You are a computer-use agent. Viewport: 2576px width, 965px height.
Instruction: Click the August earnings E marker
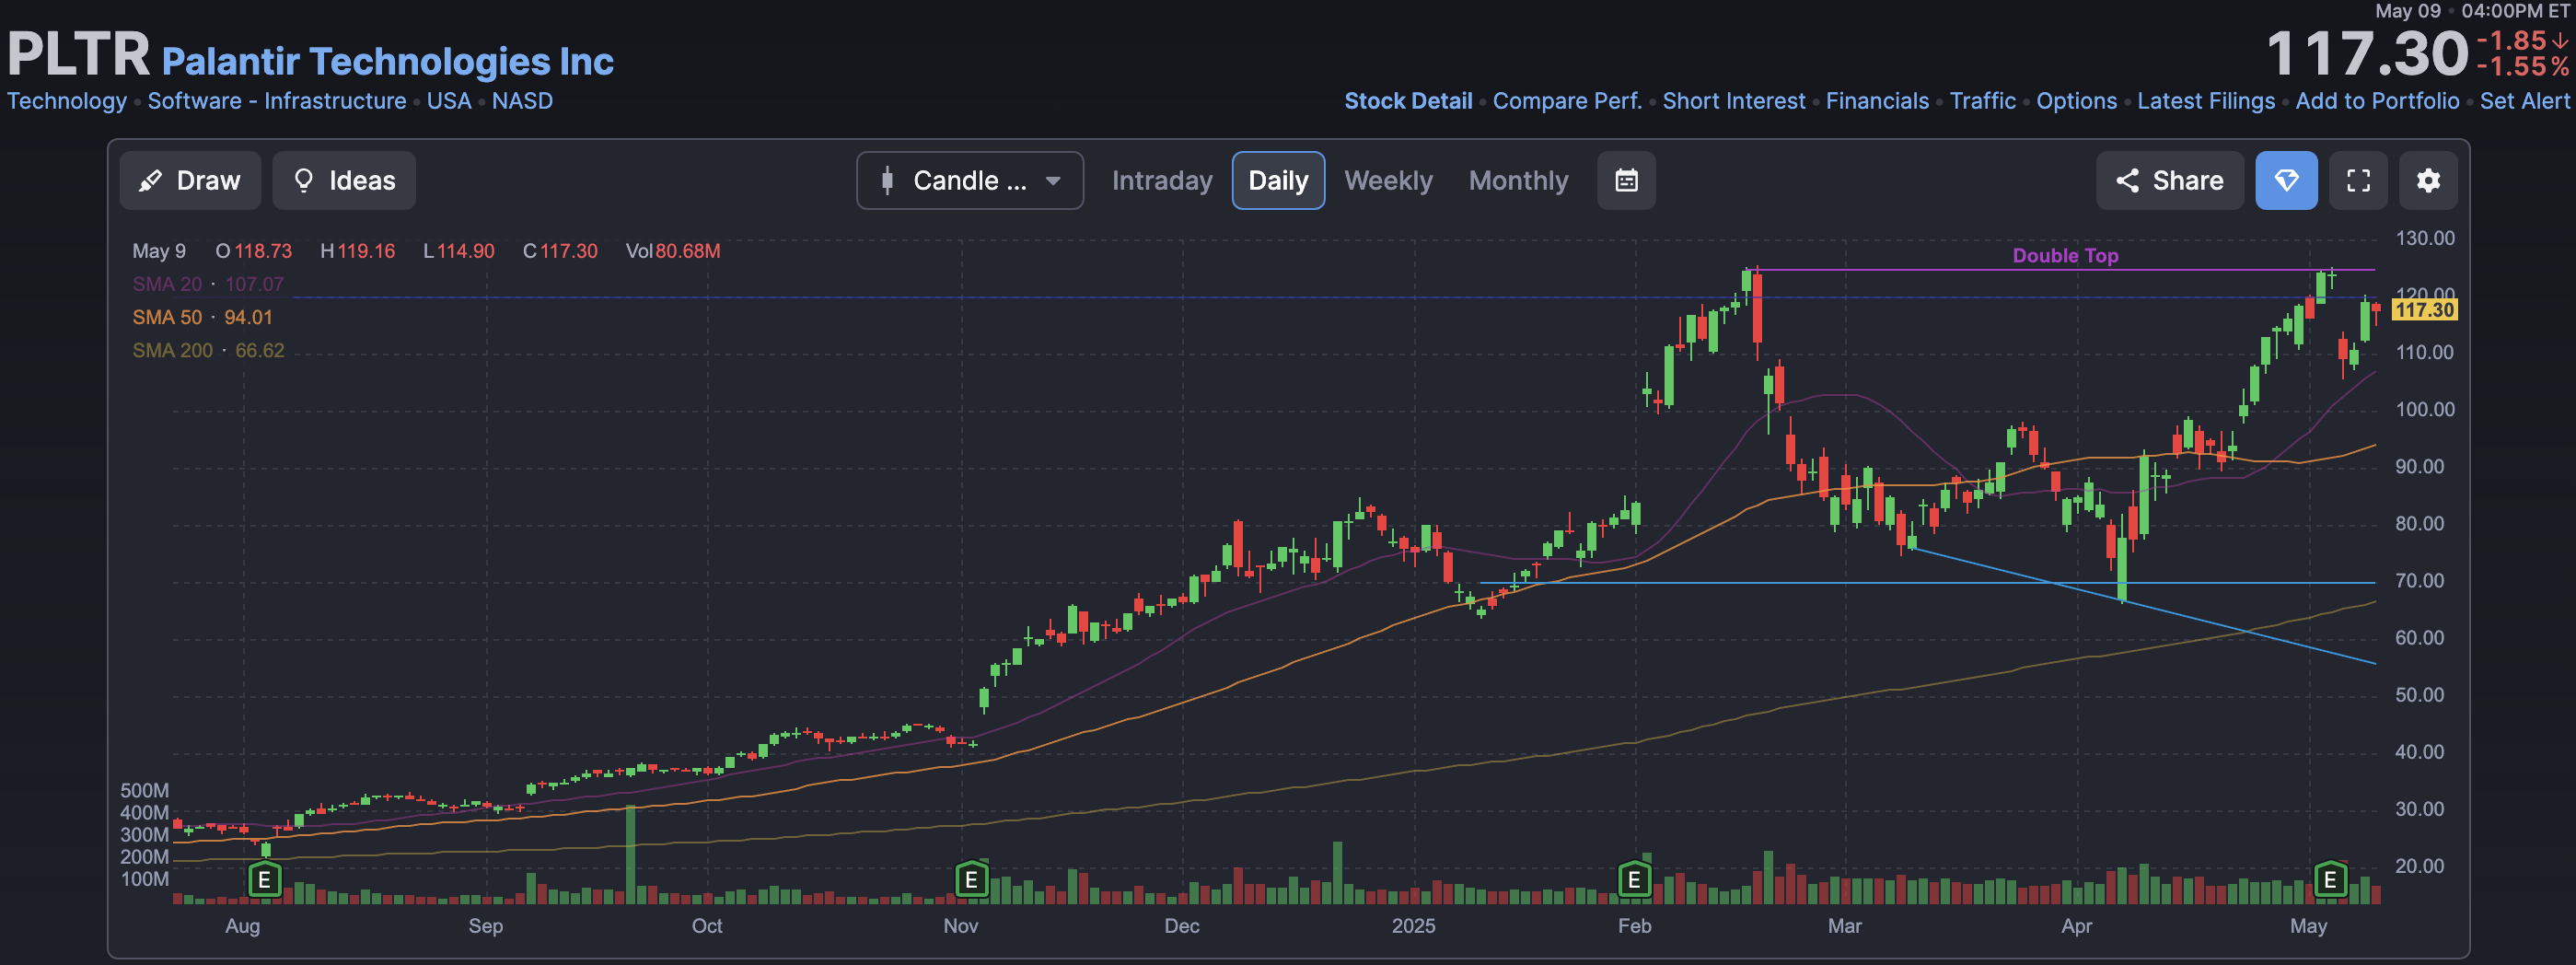(264, 880)
